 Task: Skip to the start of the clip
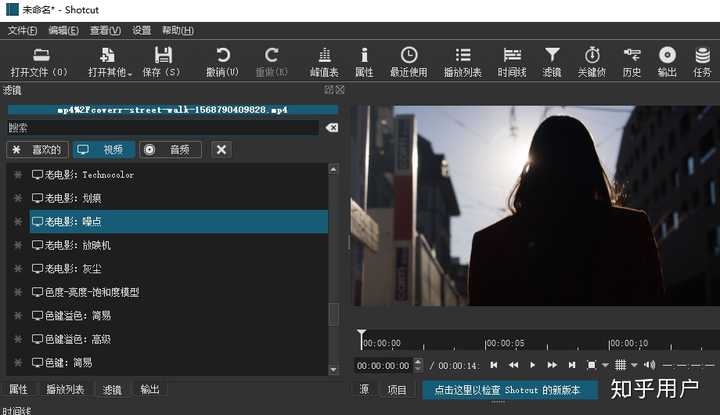tap(494, 365)
